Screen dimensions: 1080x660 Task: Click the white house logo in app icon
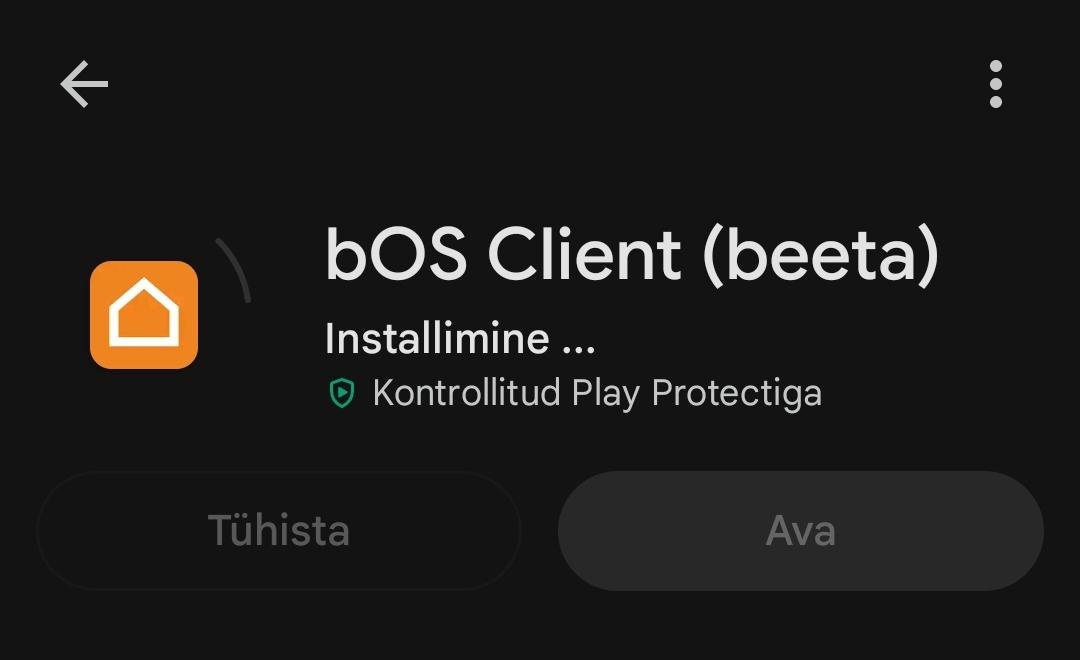point(144,312)
